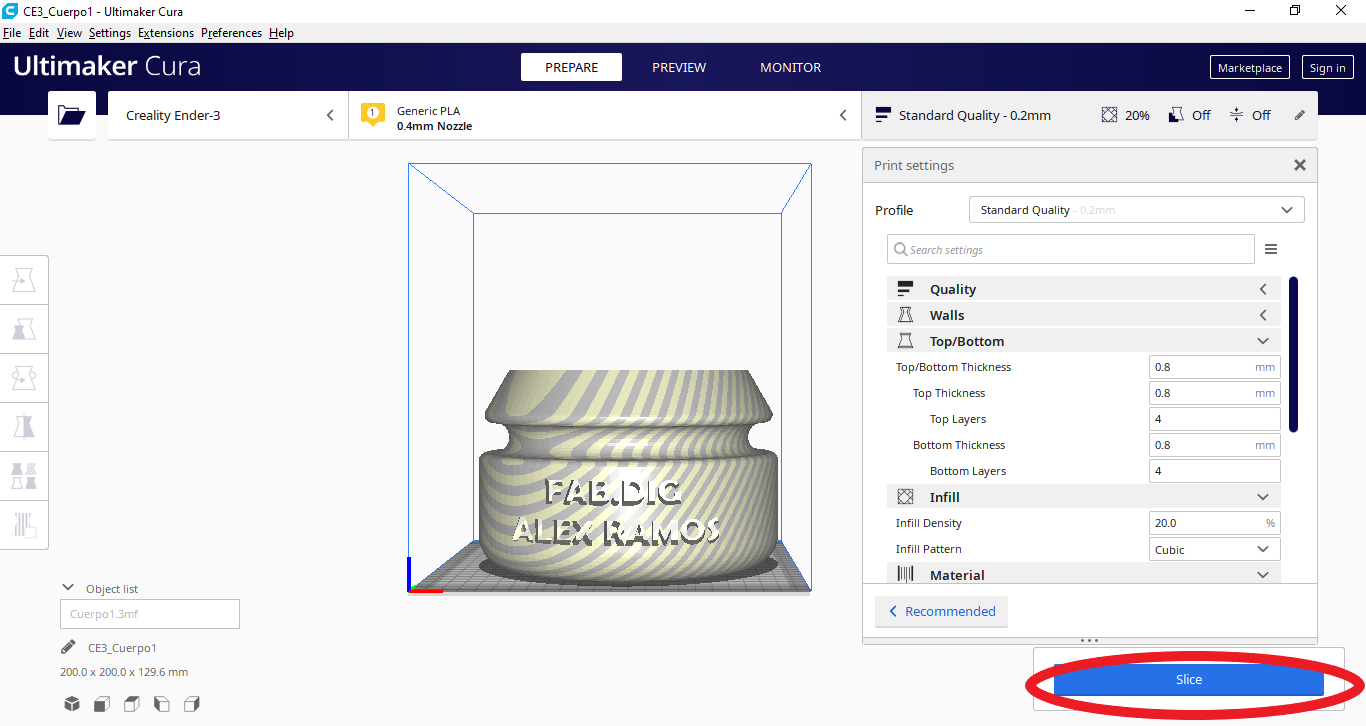Open the Settings menu
1366x726 pixels.
[110, 33]
